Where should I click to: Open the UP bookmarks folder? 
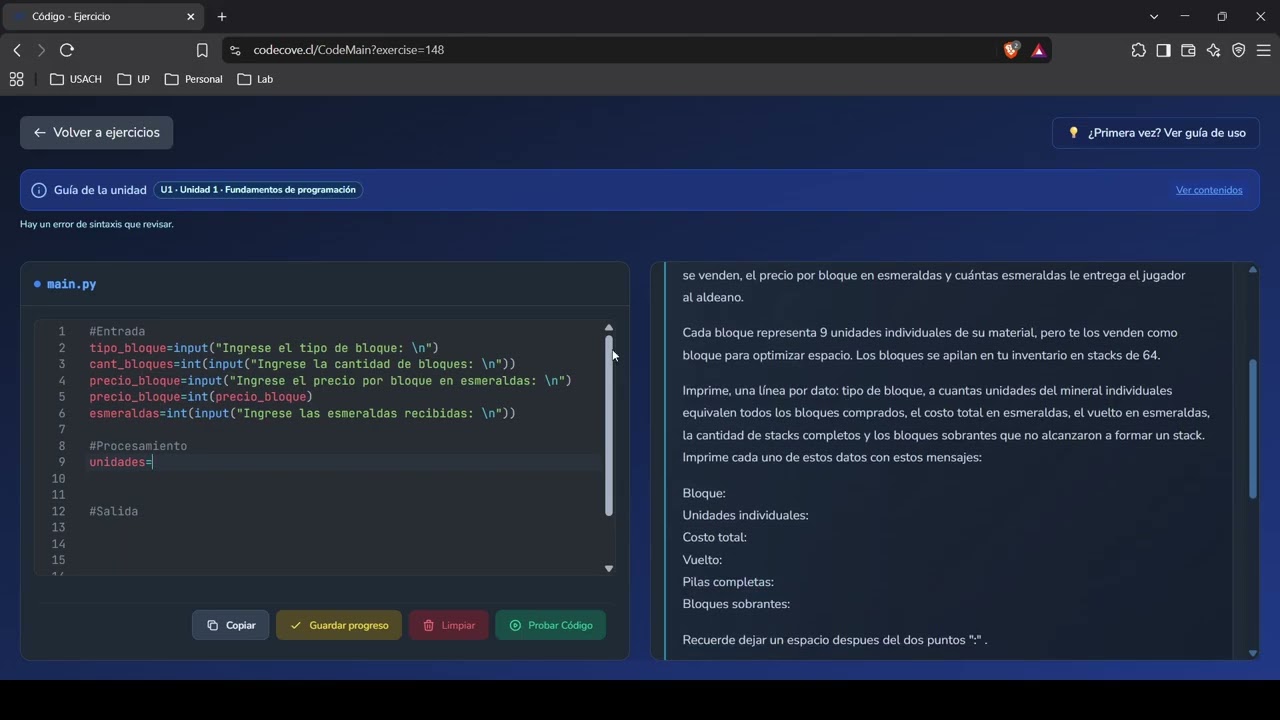click(x=133, y=79)
